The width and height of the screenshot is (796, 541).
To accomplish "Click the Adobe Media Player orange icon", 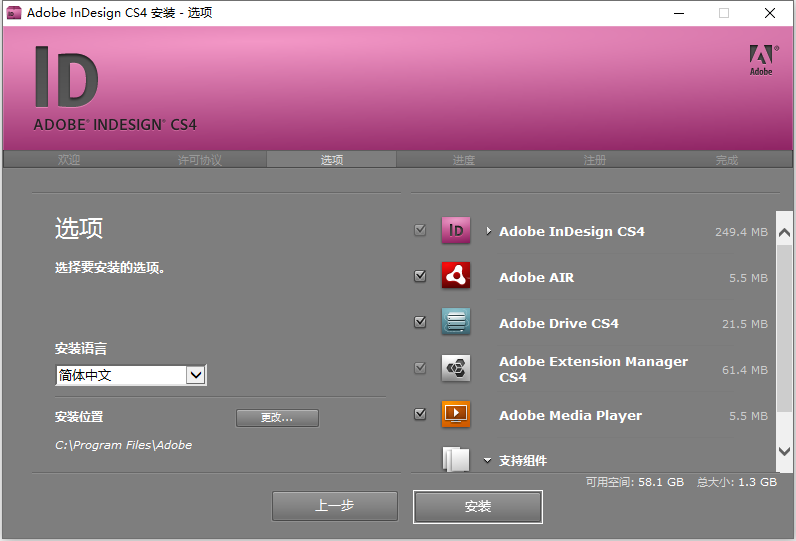I will (x=455, y=414).
